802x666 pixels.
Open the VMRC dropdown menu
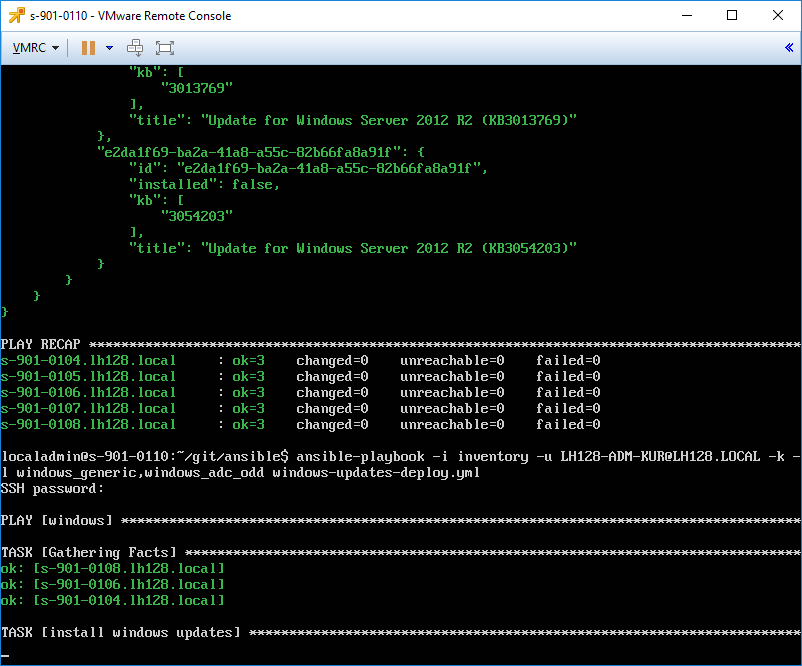(35, 48)
